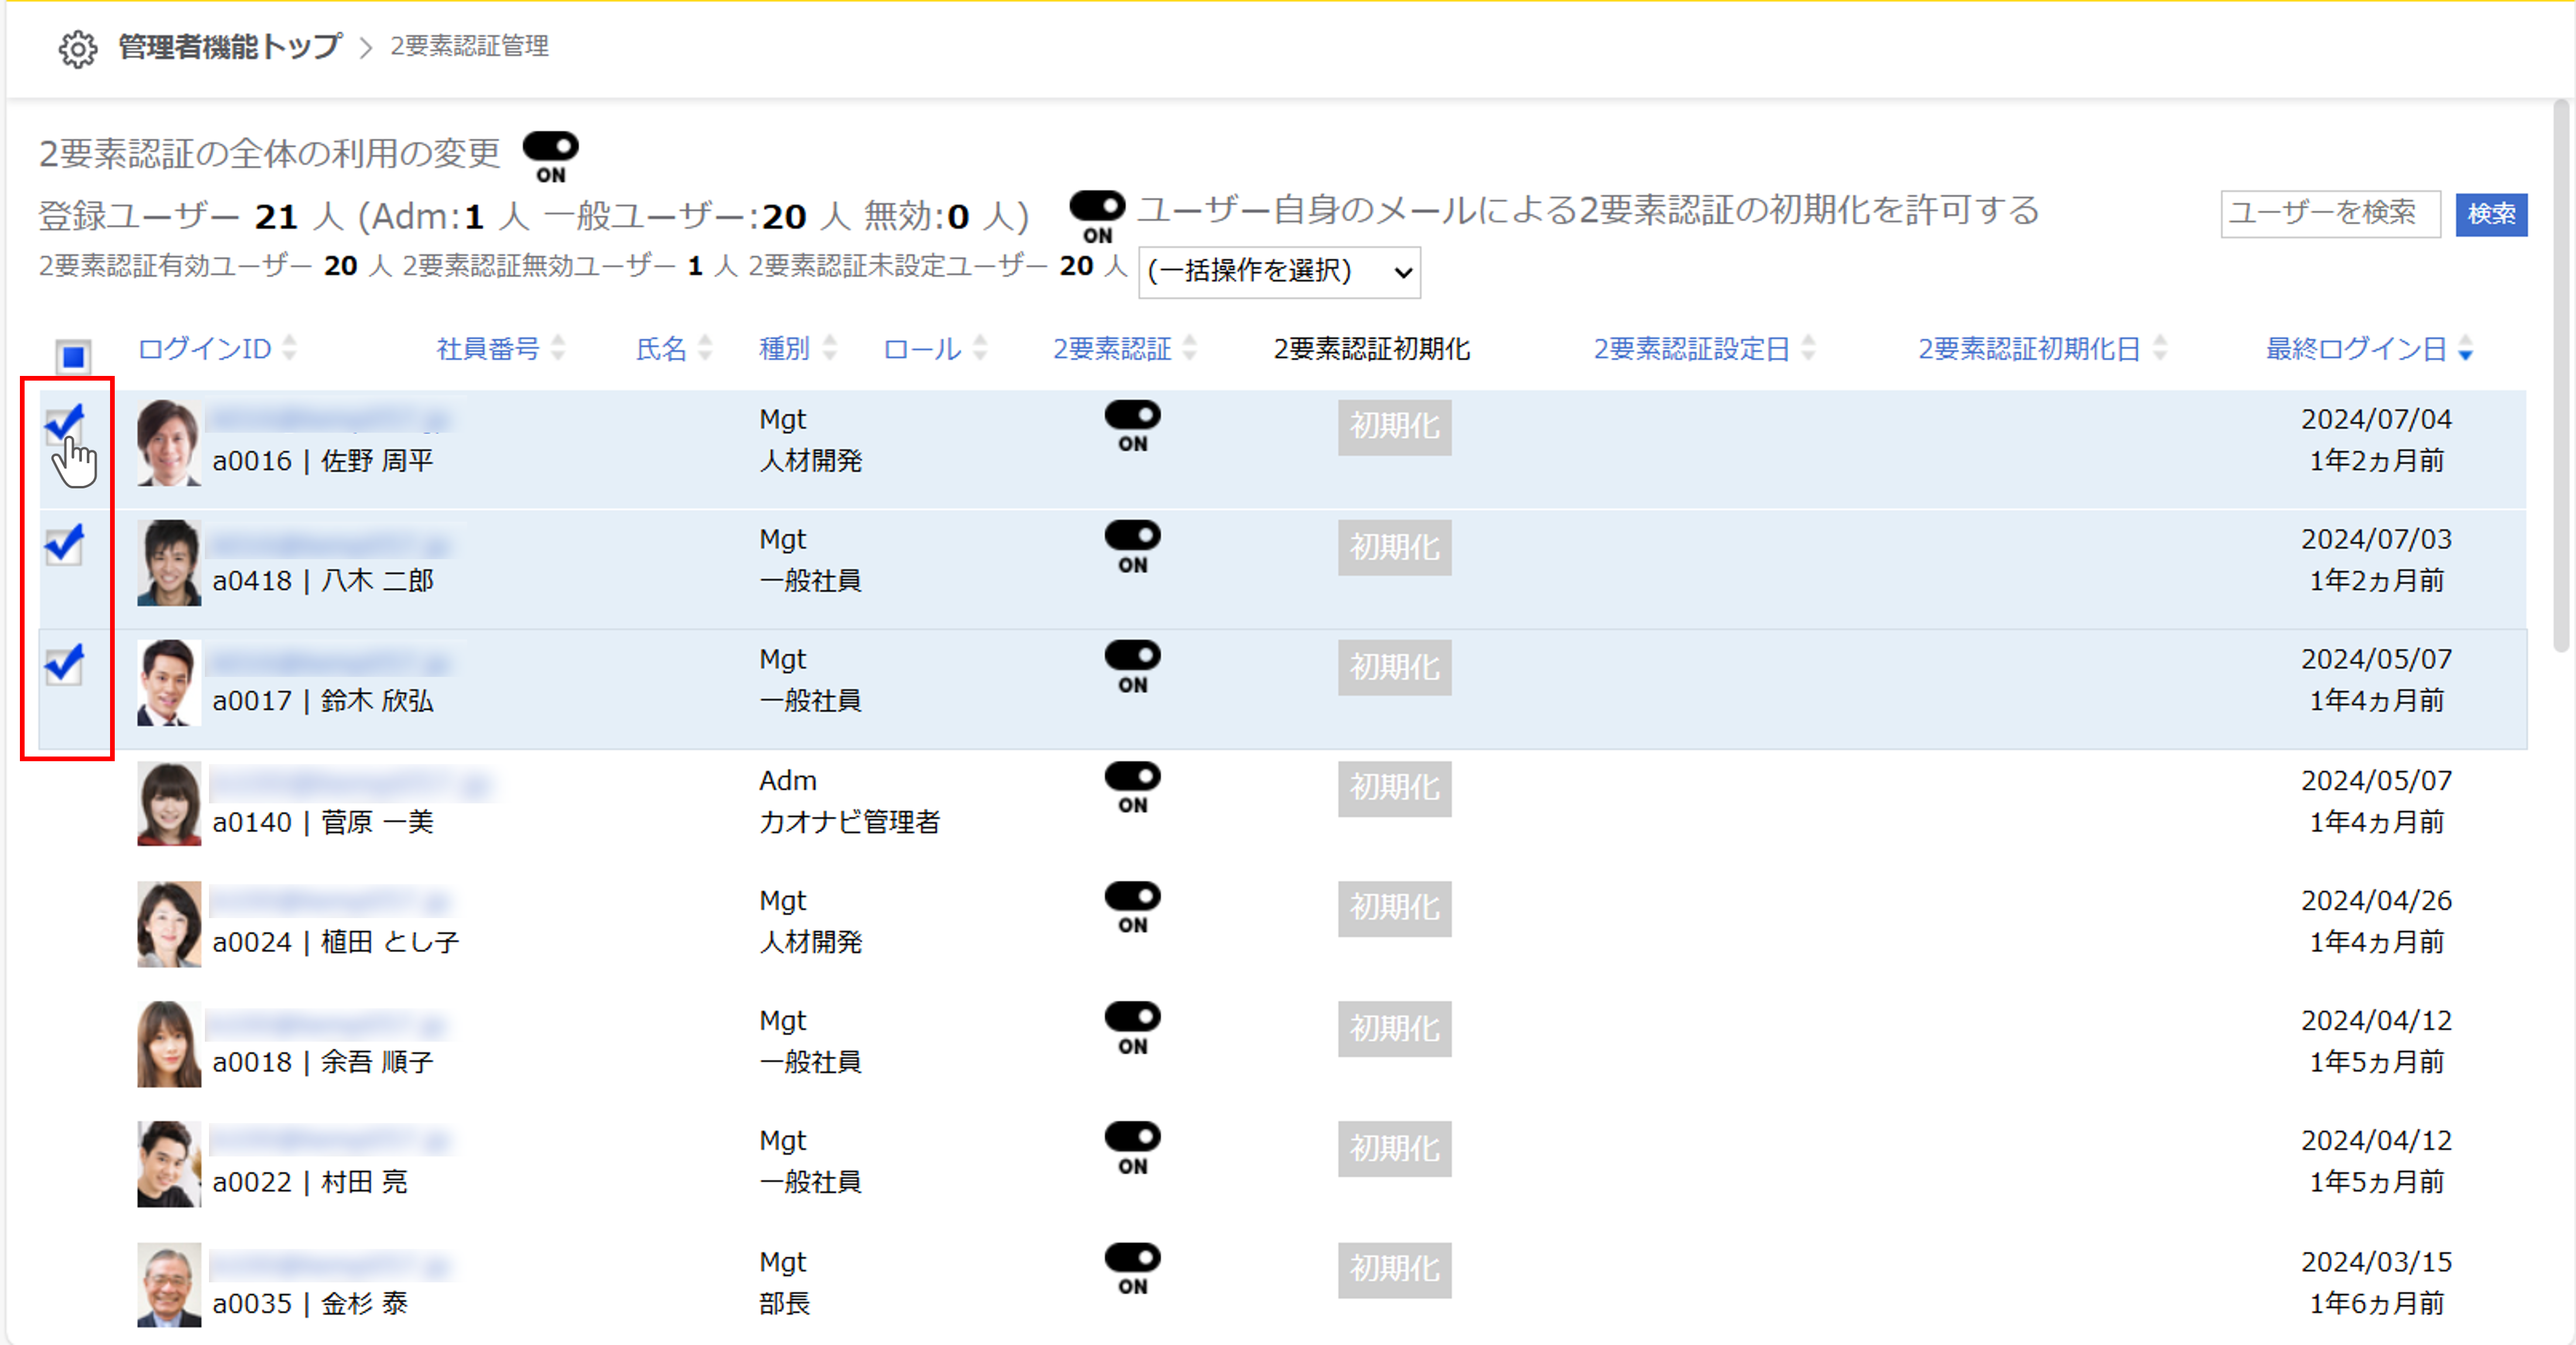
Task: Uncheck the checkbox for 鈴木 欣弘
Action: 64,665
